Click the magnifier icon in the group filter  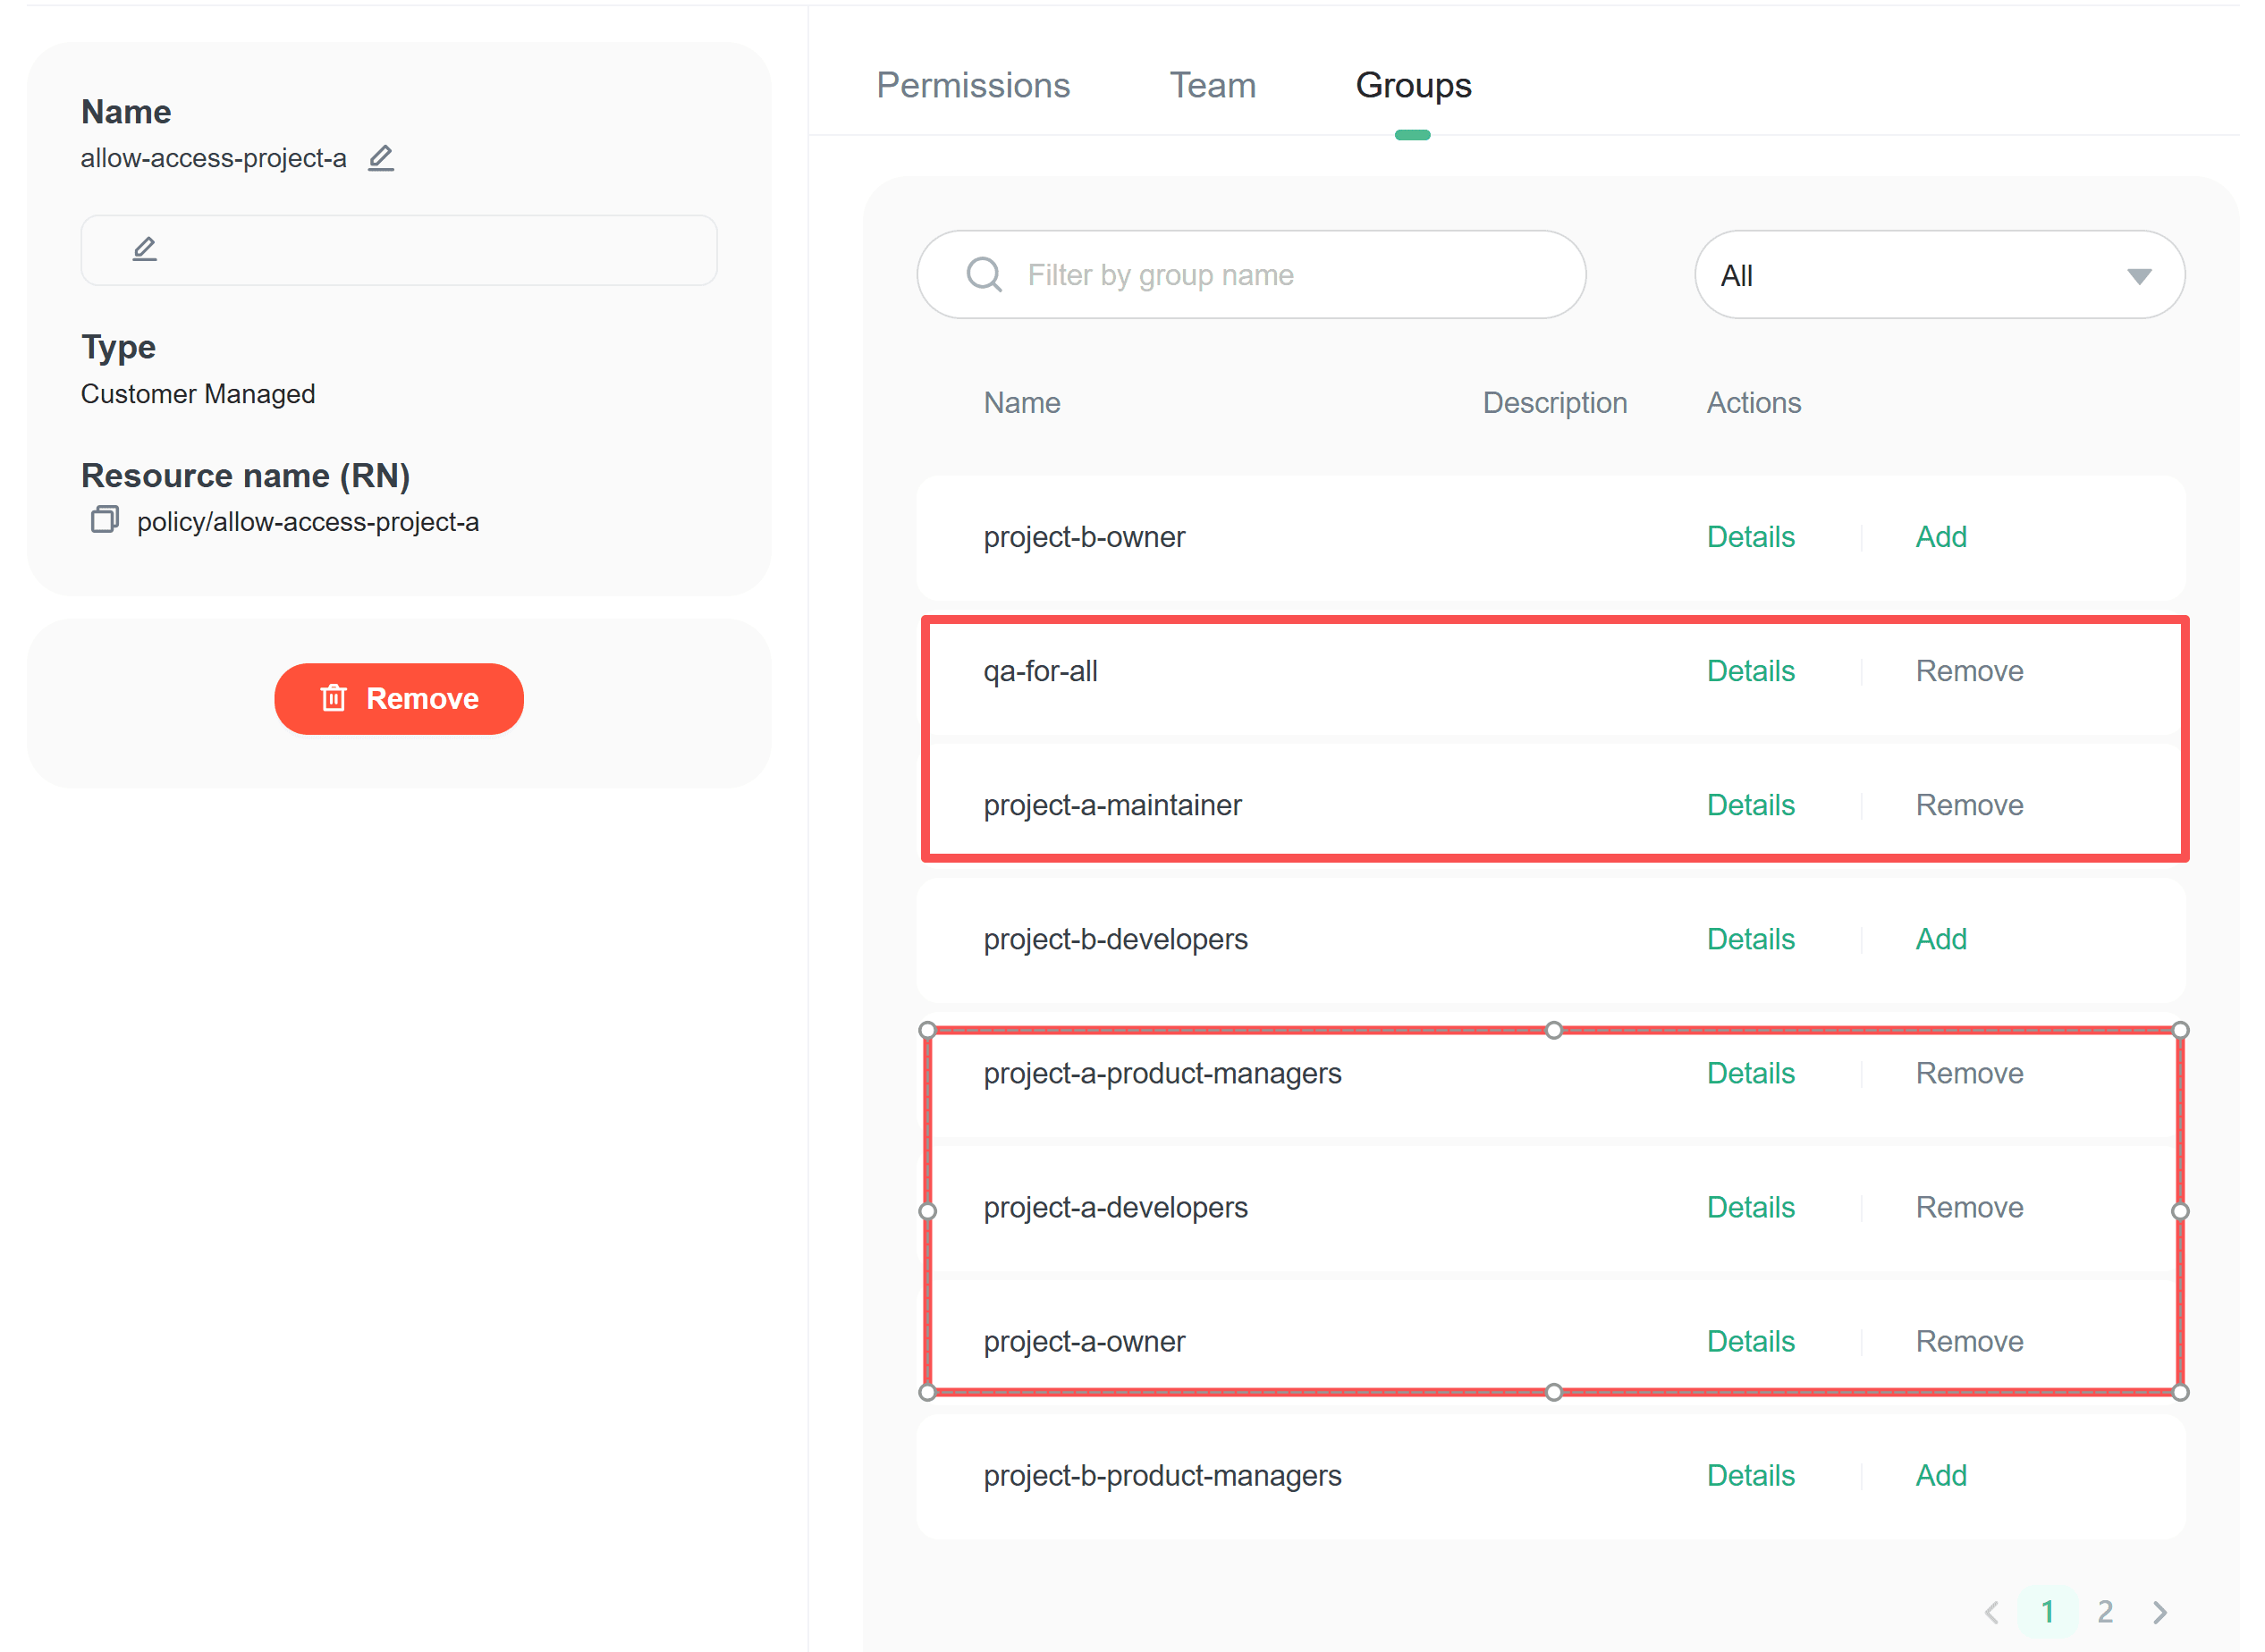984,274
